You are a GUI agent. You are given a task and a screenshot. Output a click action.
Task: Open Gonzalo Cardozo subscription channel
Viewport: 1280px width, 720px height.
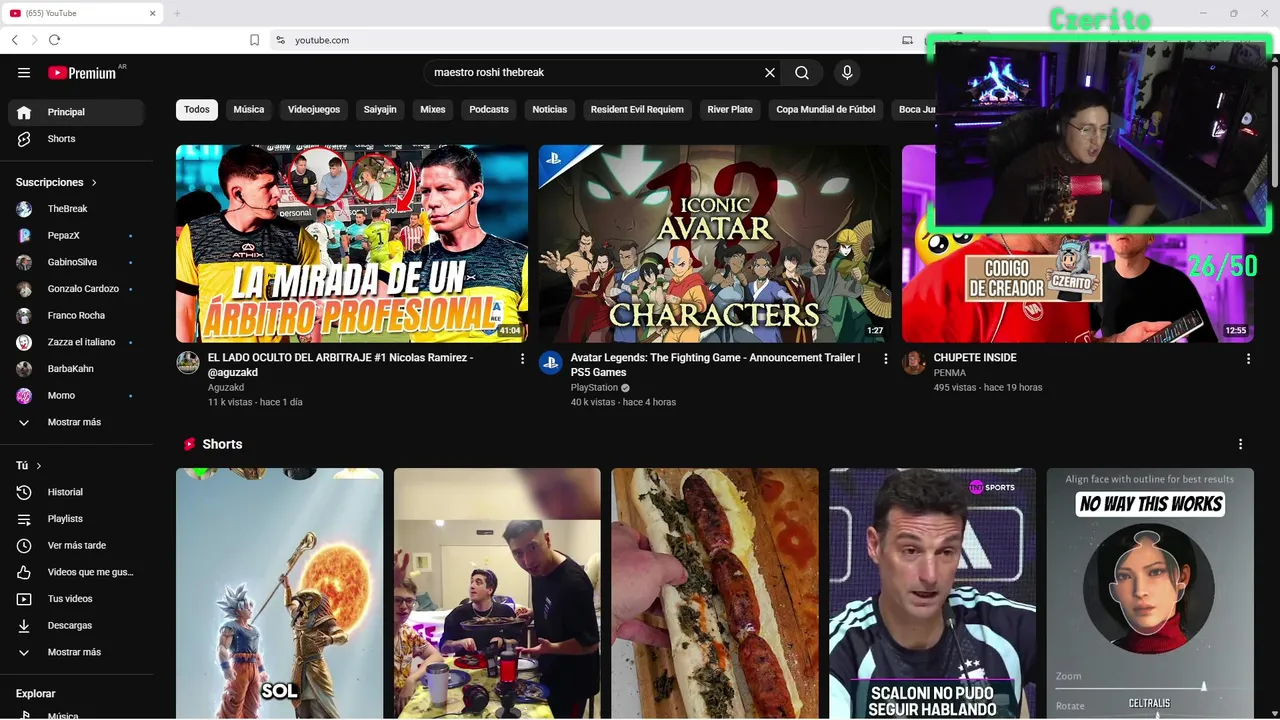coord(76,289)
